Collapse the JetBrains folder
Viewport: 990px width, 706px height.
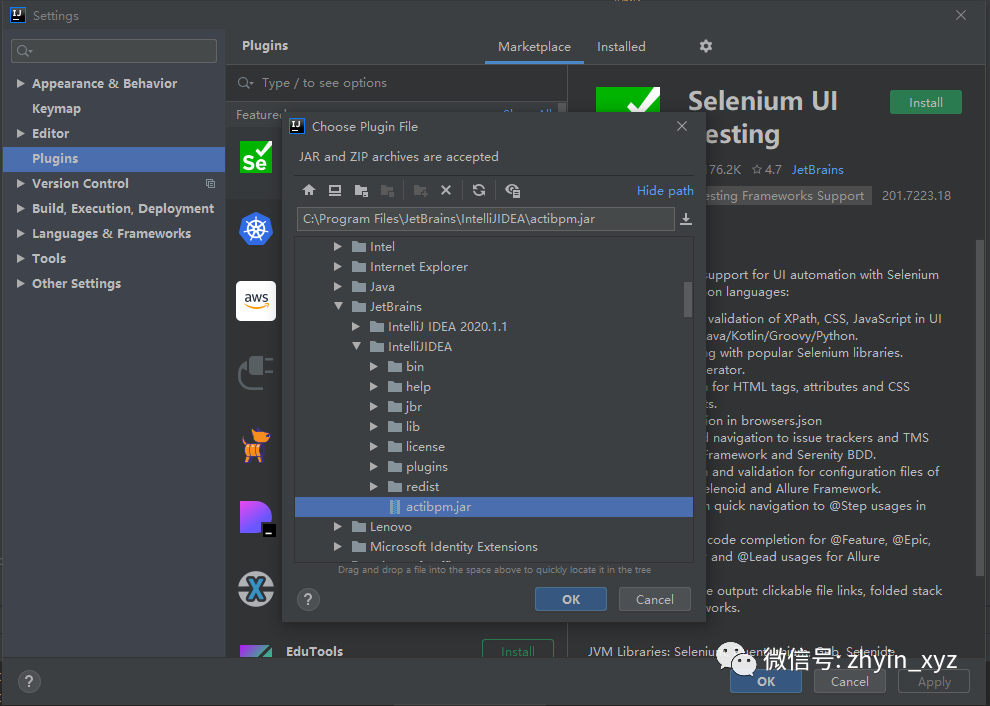point(338,306)
